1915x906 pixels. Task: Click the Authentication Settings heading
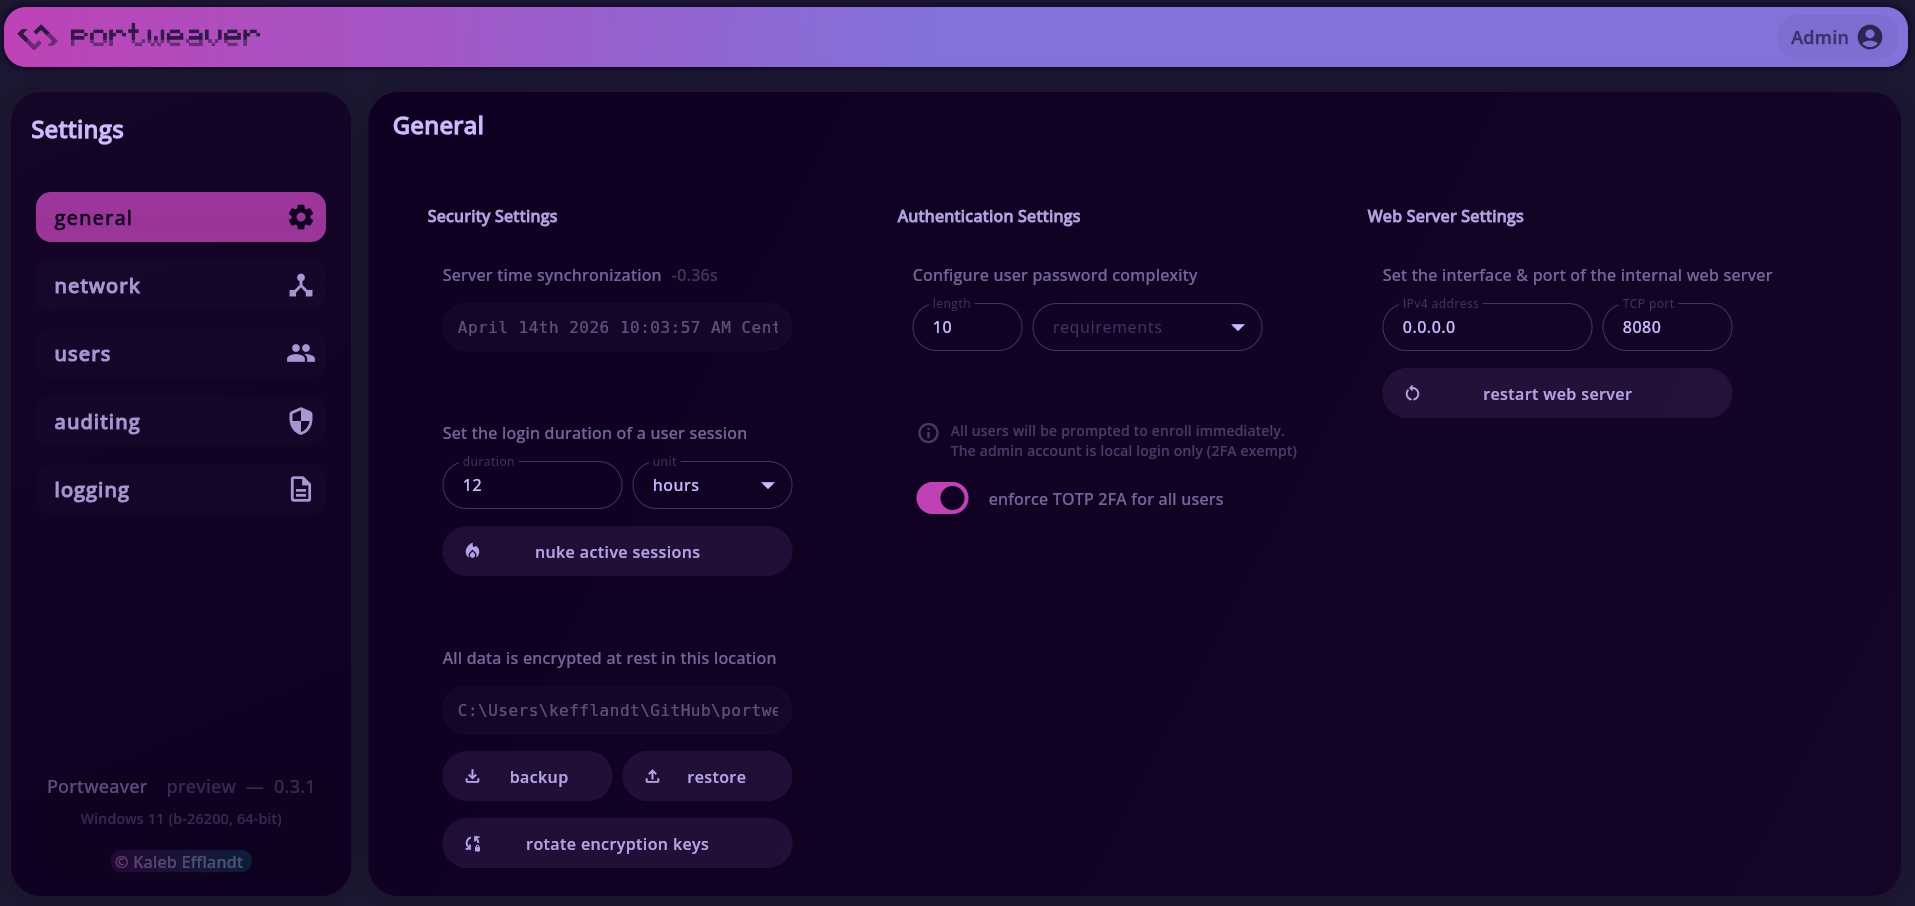pyautogui.click(x=988, y=216)
